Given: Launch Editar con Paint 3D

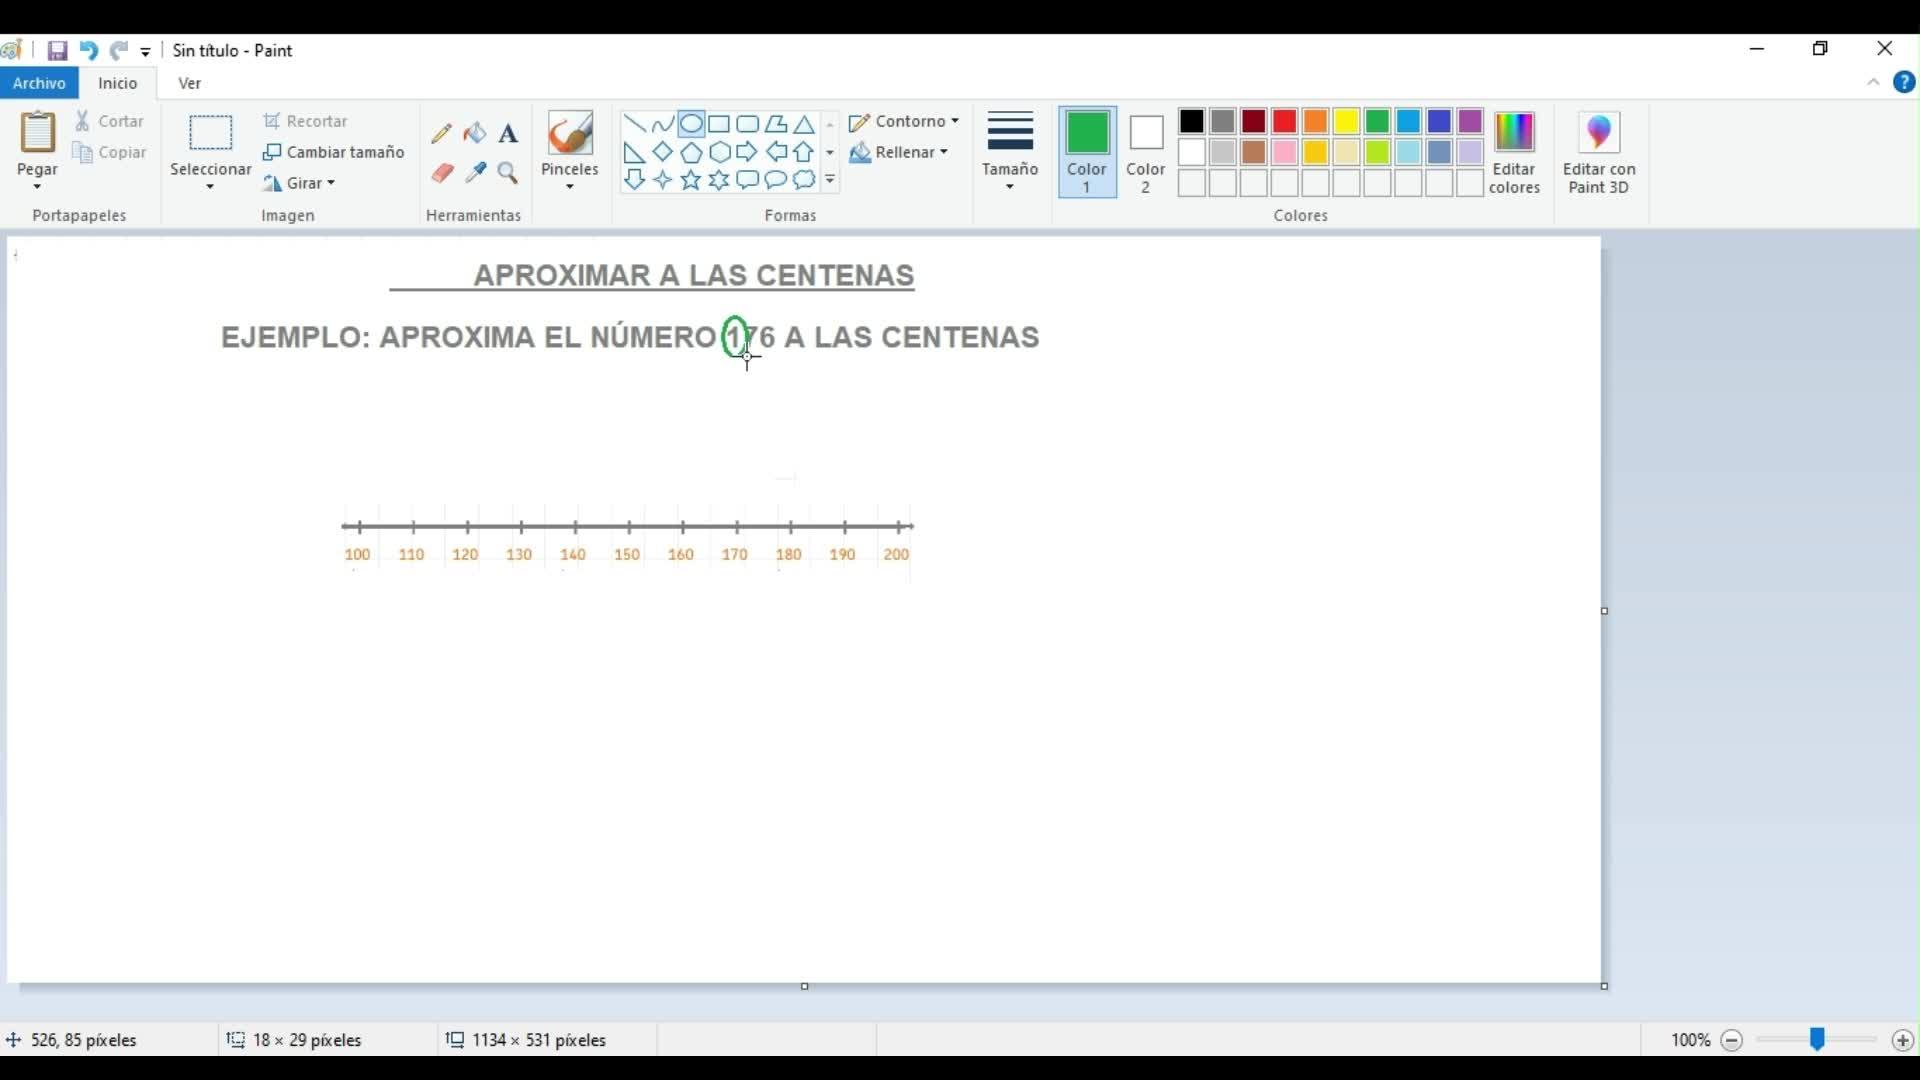Looking at the screenshot, I should pyautogui.click(x=1599, y=152).
